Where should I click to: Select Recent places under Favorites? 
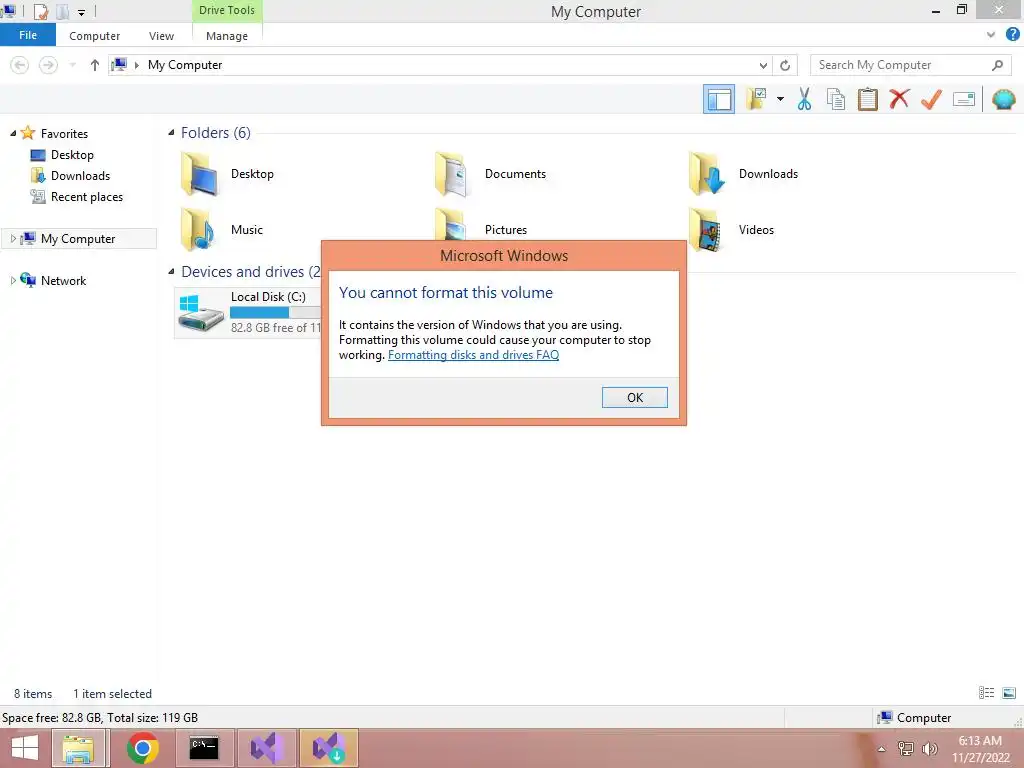tap(87, 197)
